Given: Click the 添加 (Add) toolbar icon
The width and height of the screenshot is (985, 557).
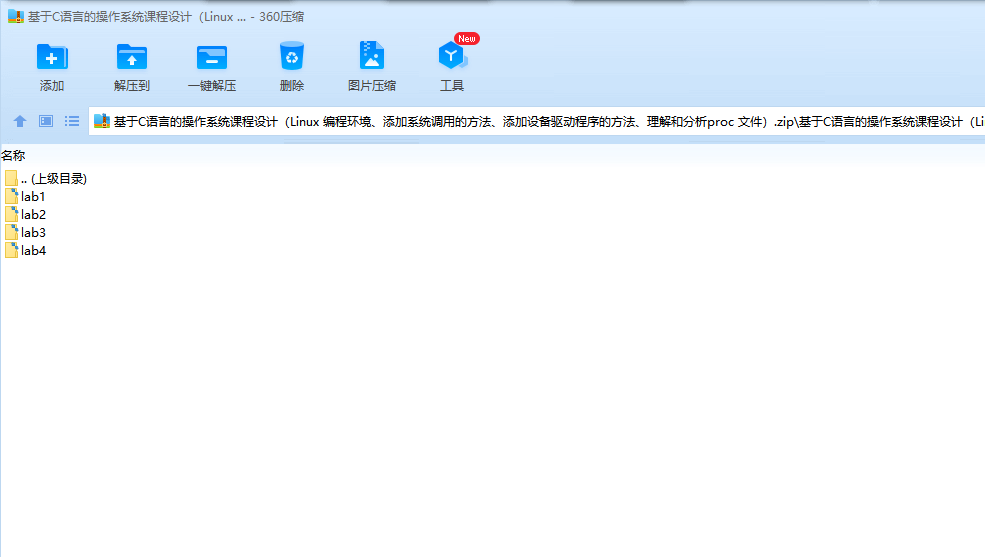Looking at the screenshot, I should pos(52,57).
